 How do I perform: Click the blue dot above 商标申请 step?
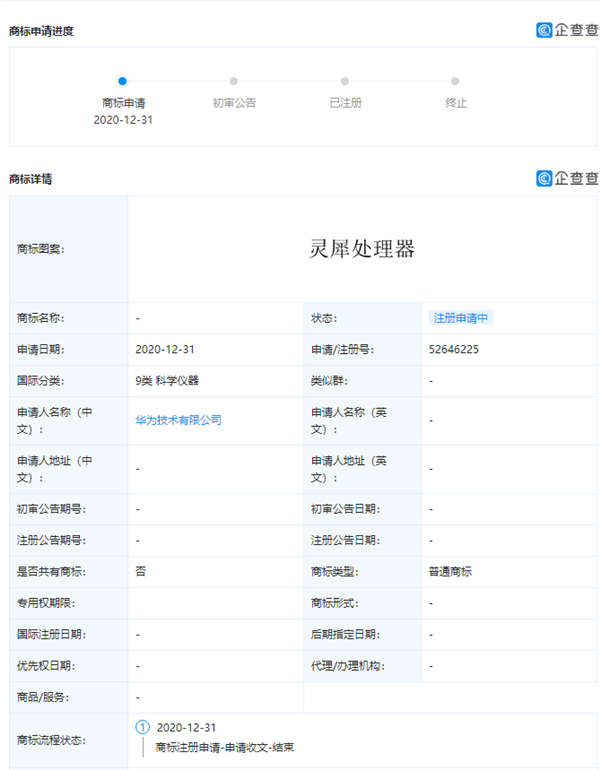coord(122,81)
